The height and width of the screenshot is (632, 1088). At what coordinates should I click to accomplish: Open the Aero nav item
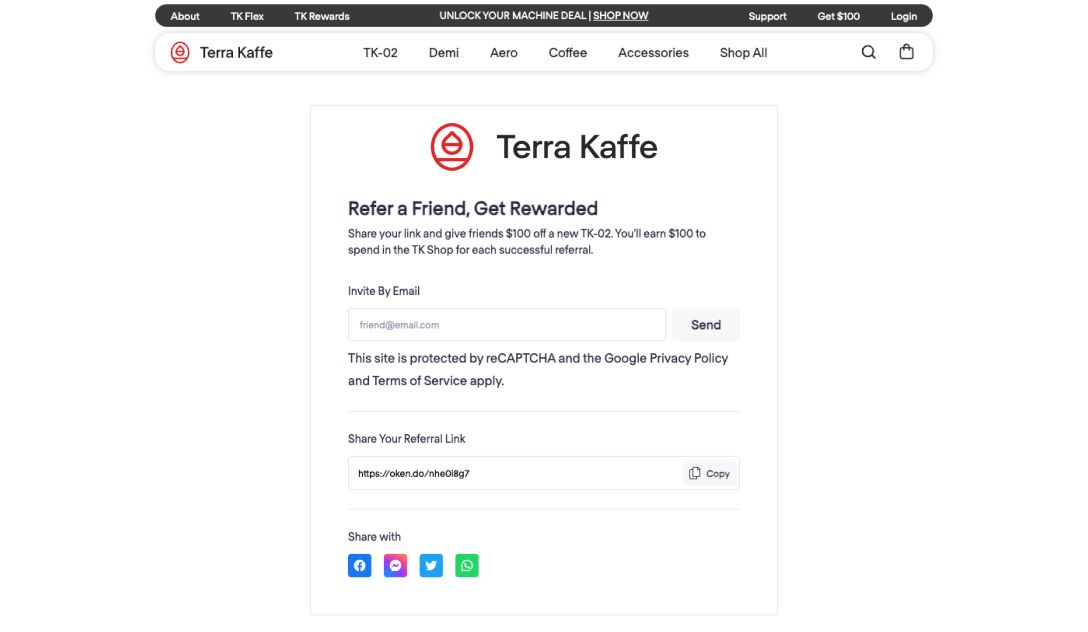[504, 53]
